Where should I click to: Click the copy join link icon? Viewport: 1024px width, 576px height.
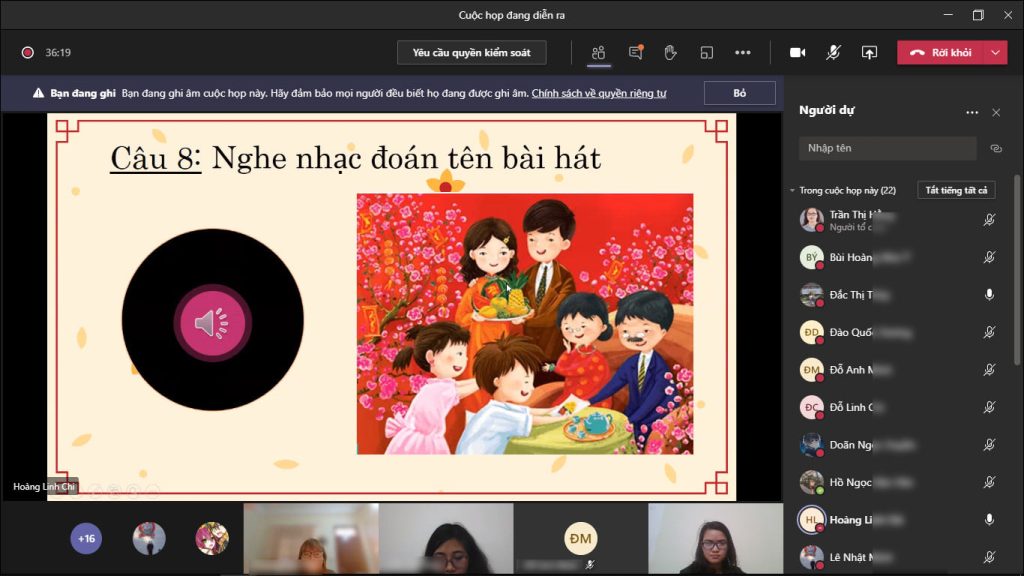996,148
